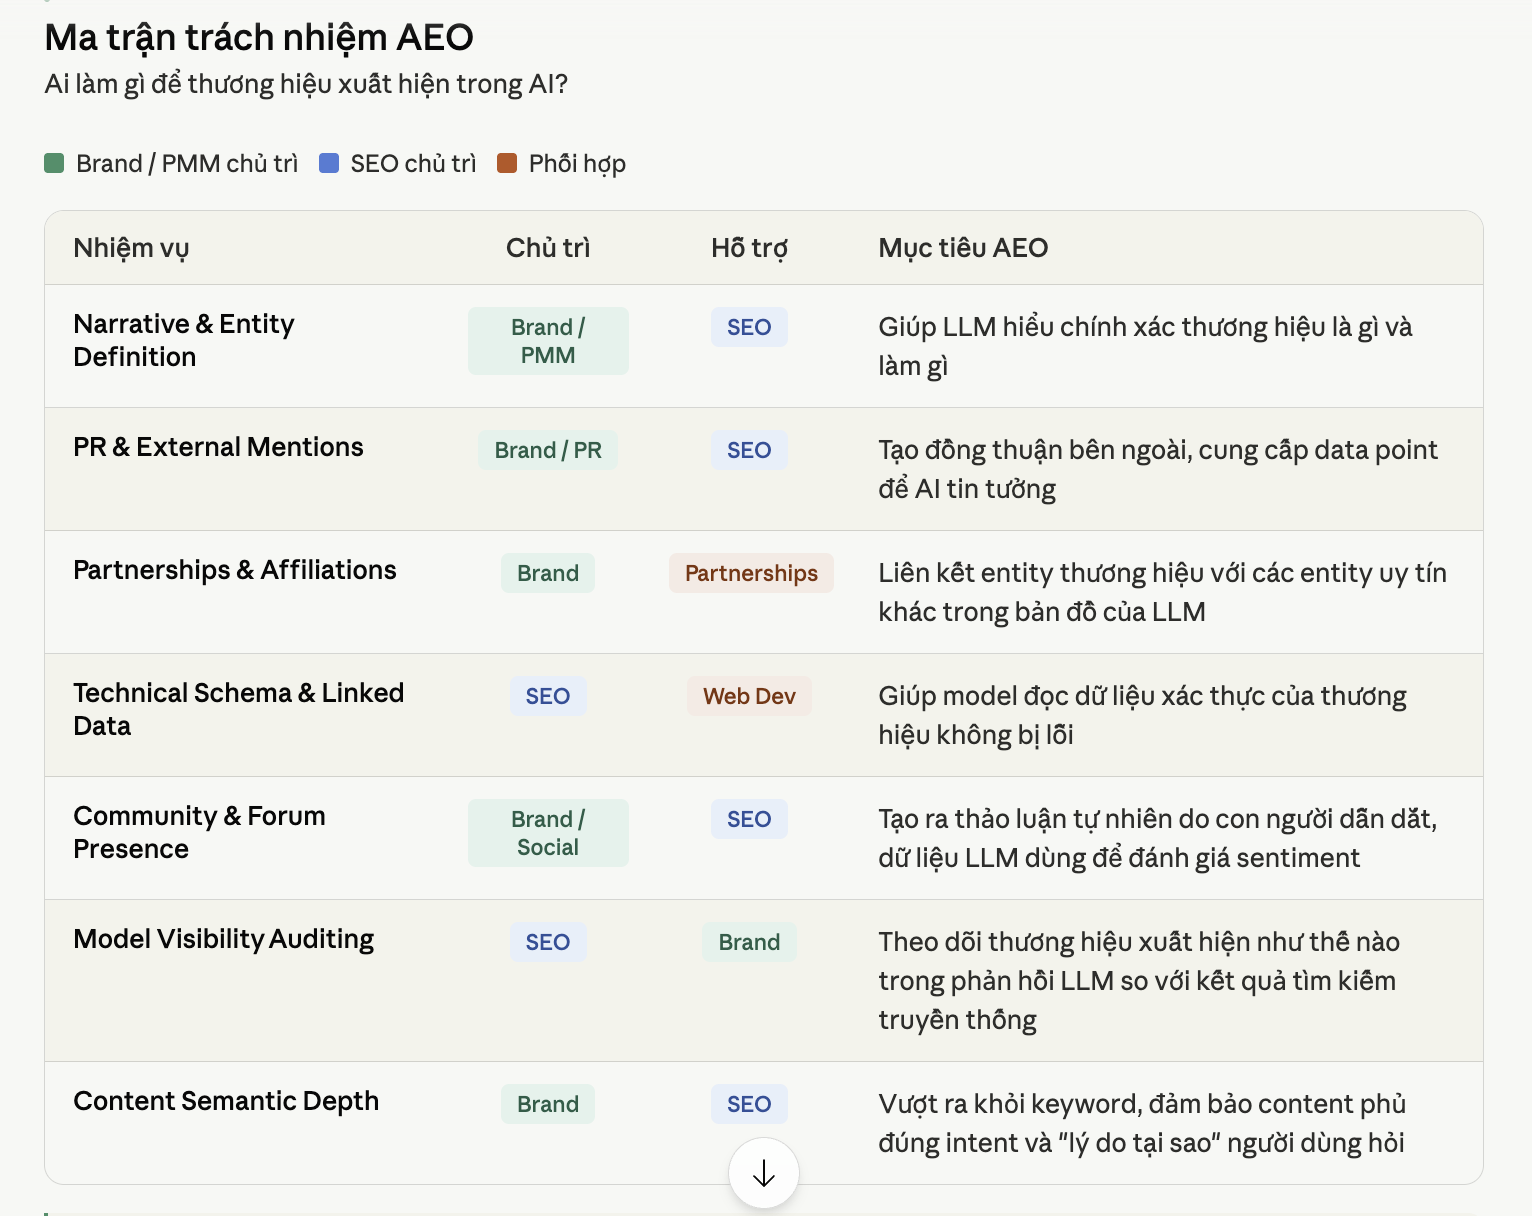Screen dimensions: 1532x1216
Task: Click the 'Web Dev' tag
Action: [749, 696]
